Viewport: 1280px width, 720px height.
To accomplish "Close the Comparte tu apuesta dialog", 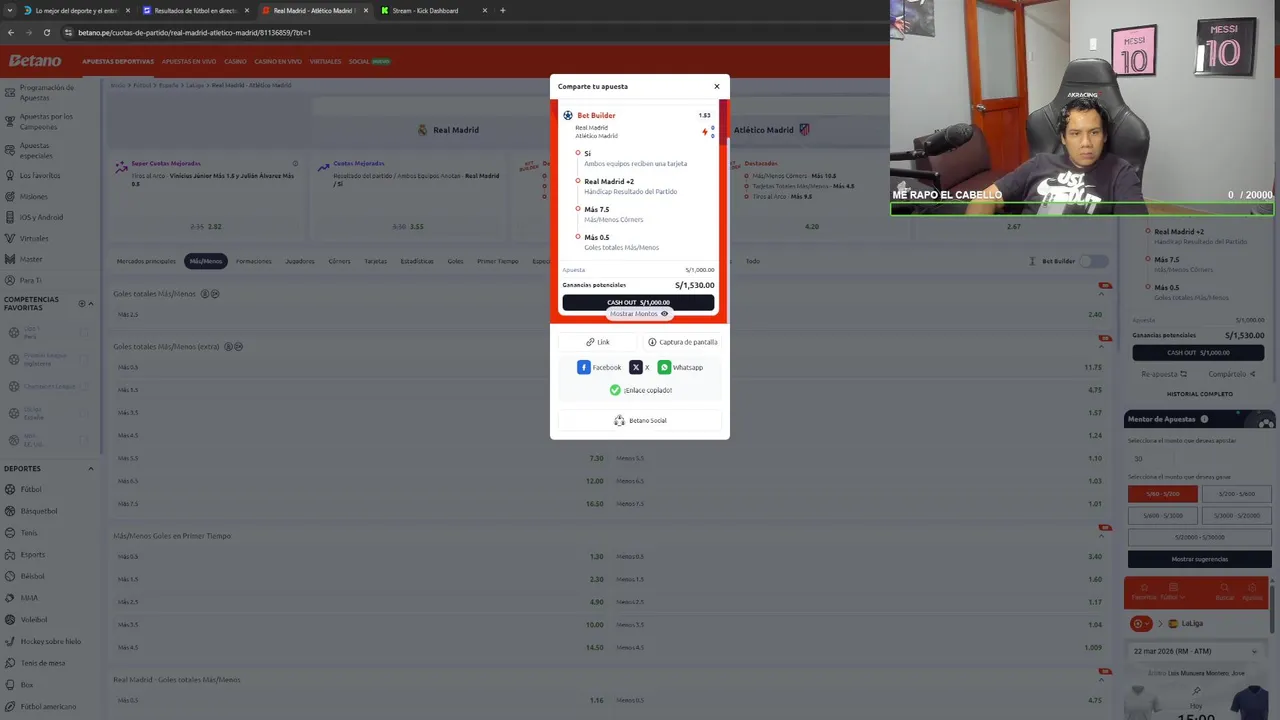I will [x=716, y=86].
